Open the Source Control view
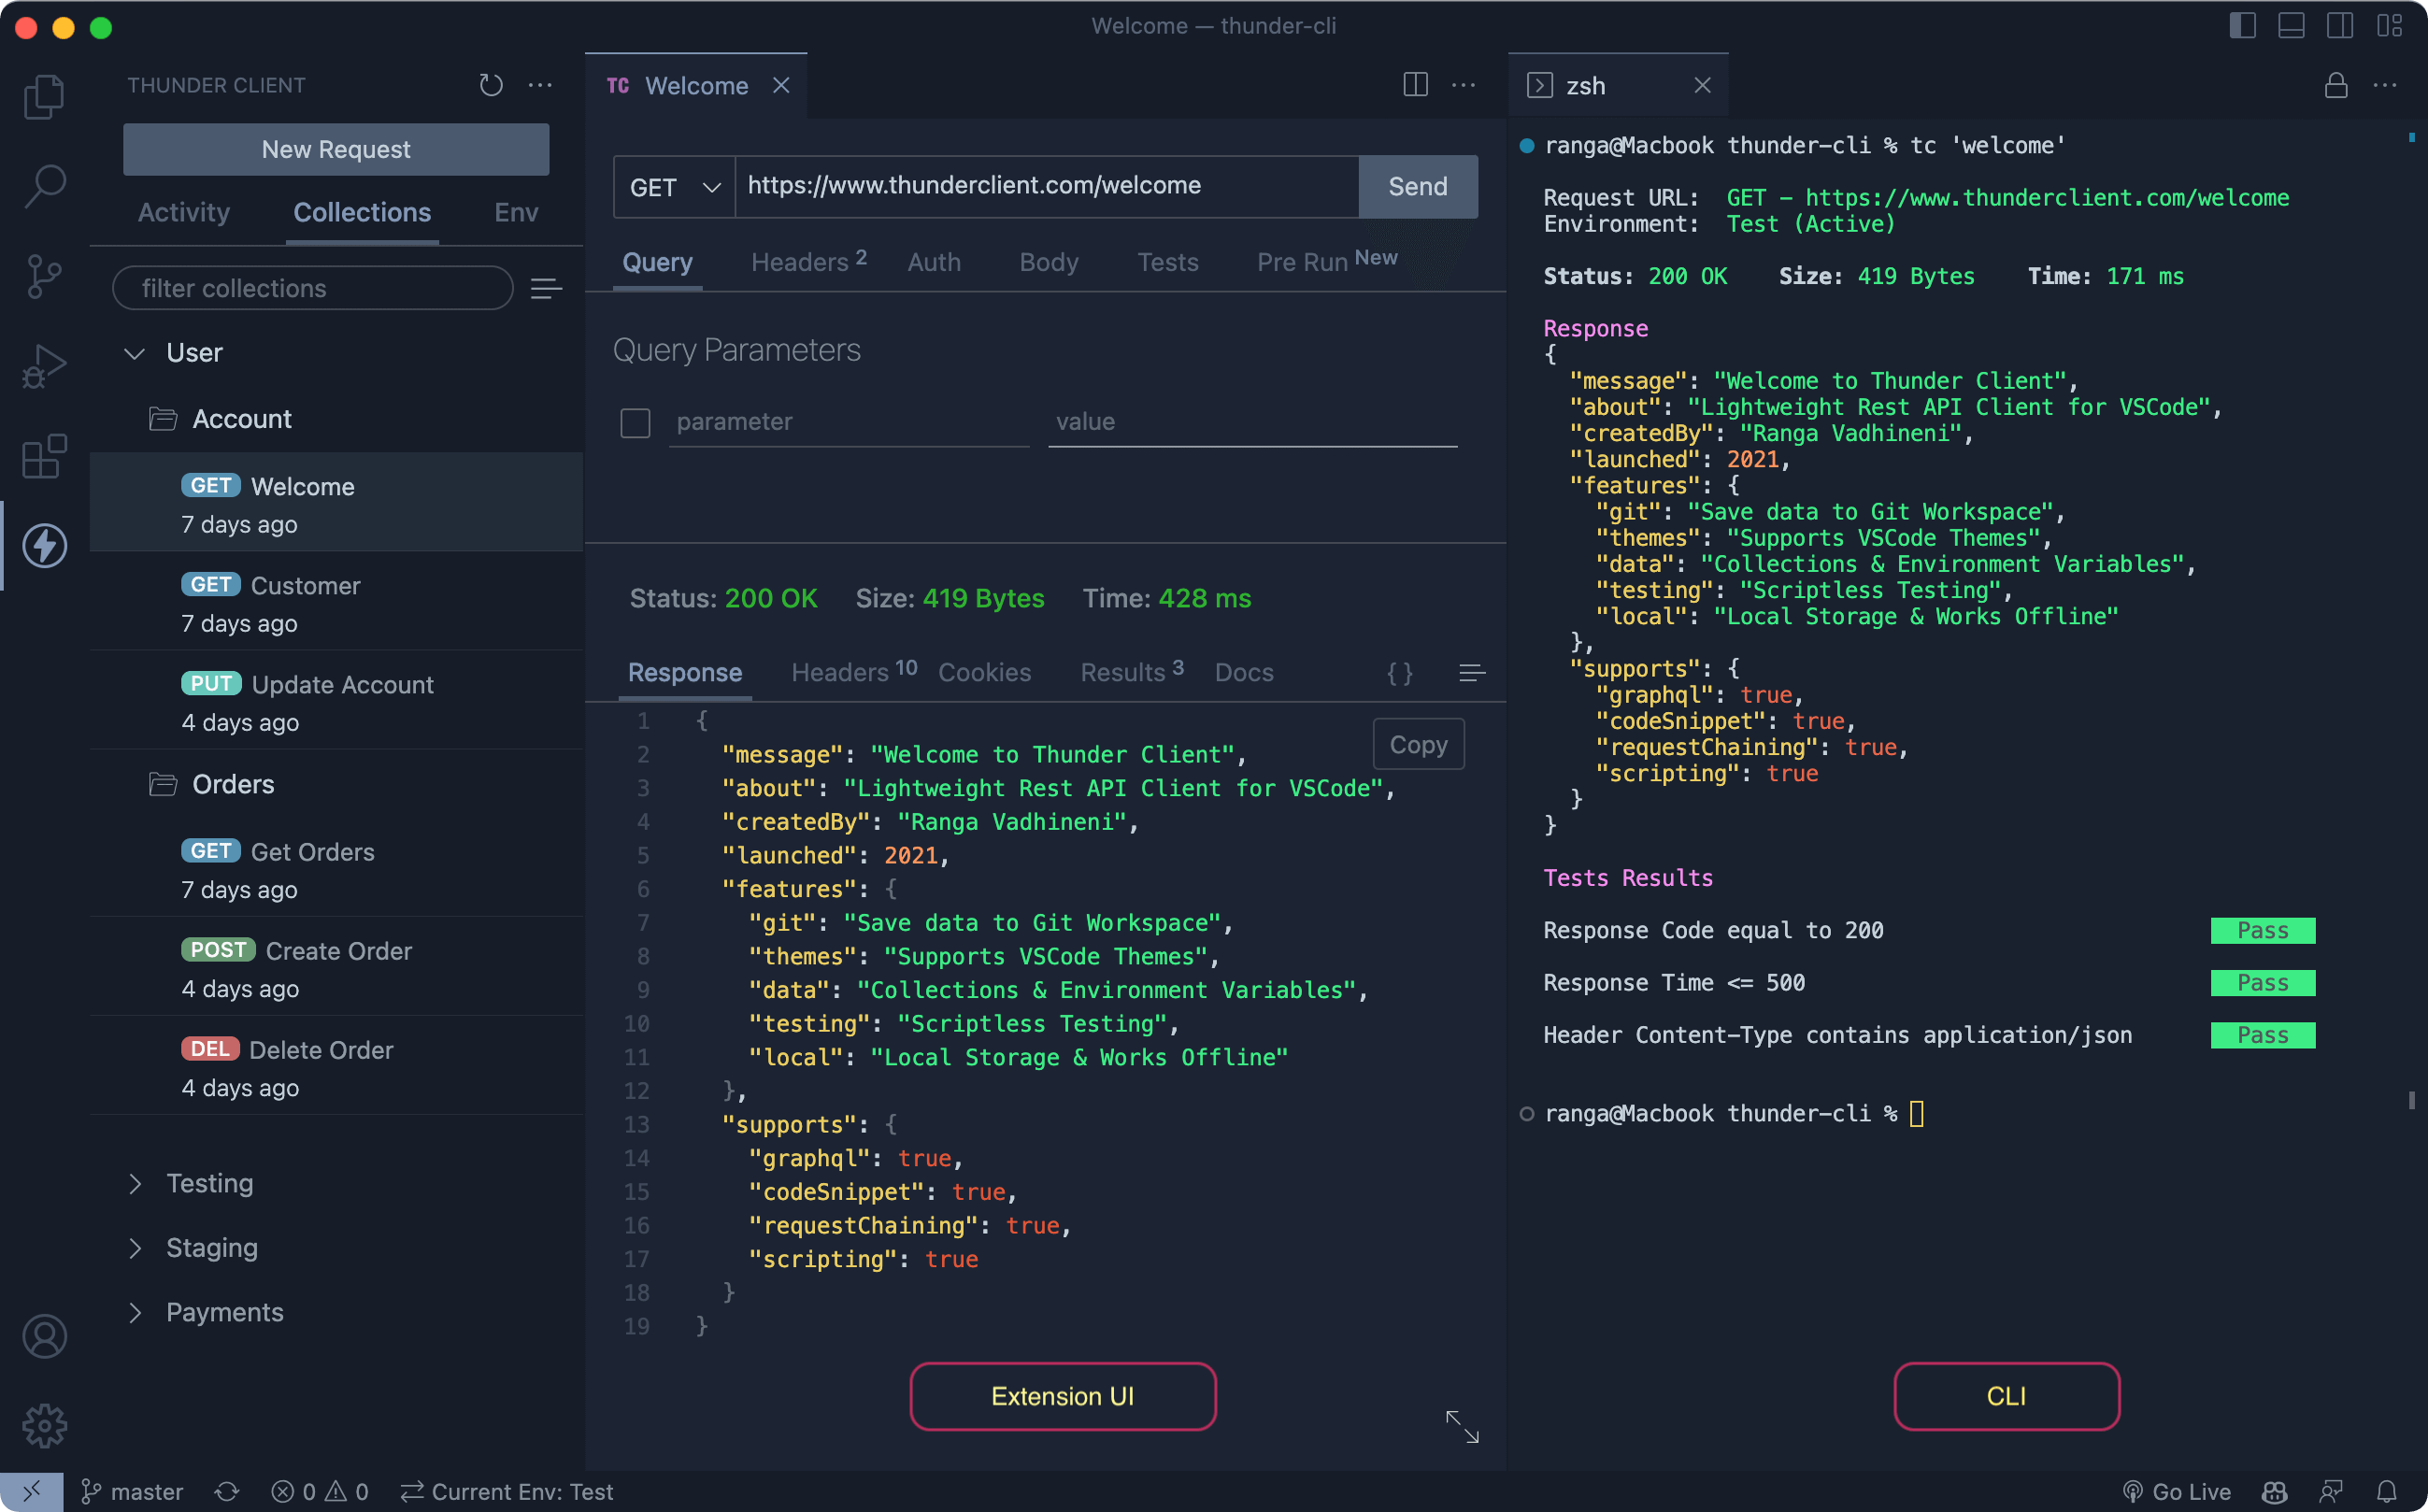The width and height of the screenshot is (2428, 1512). 44,276
